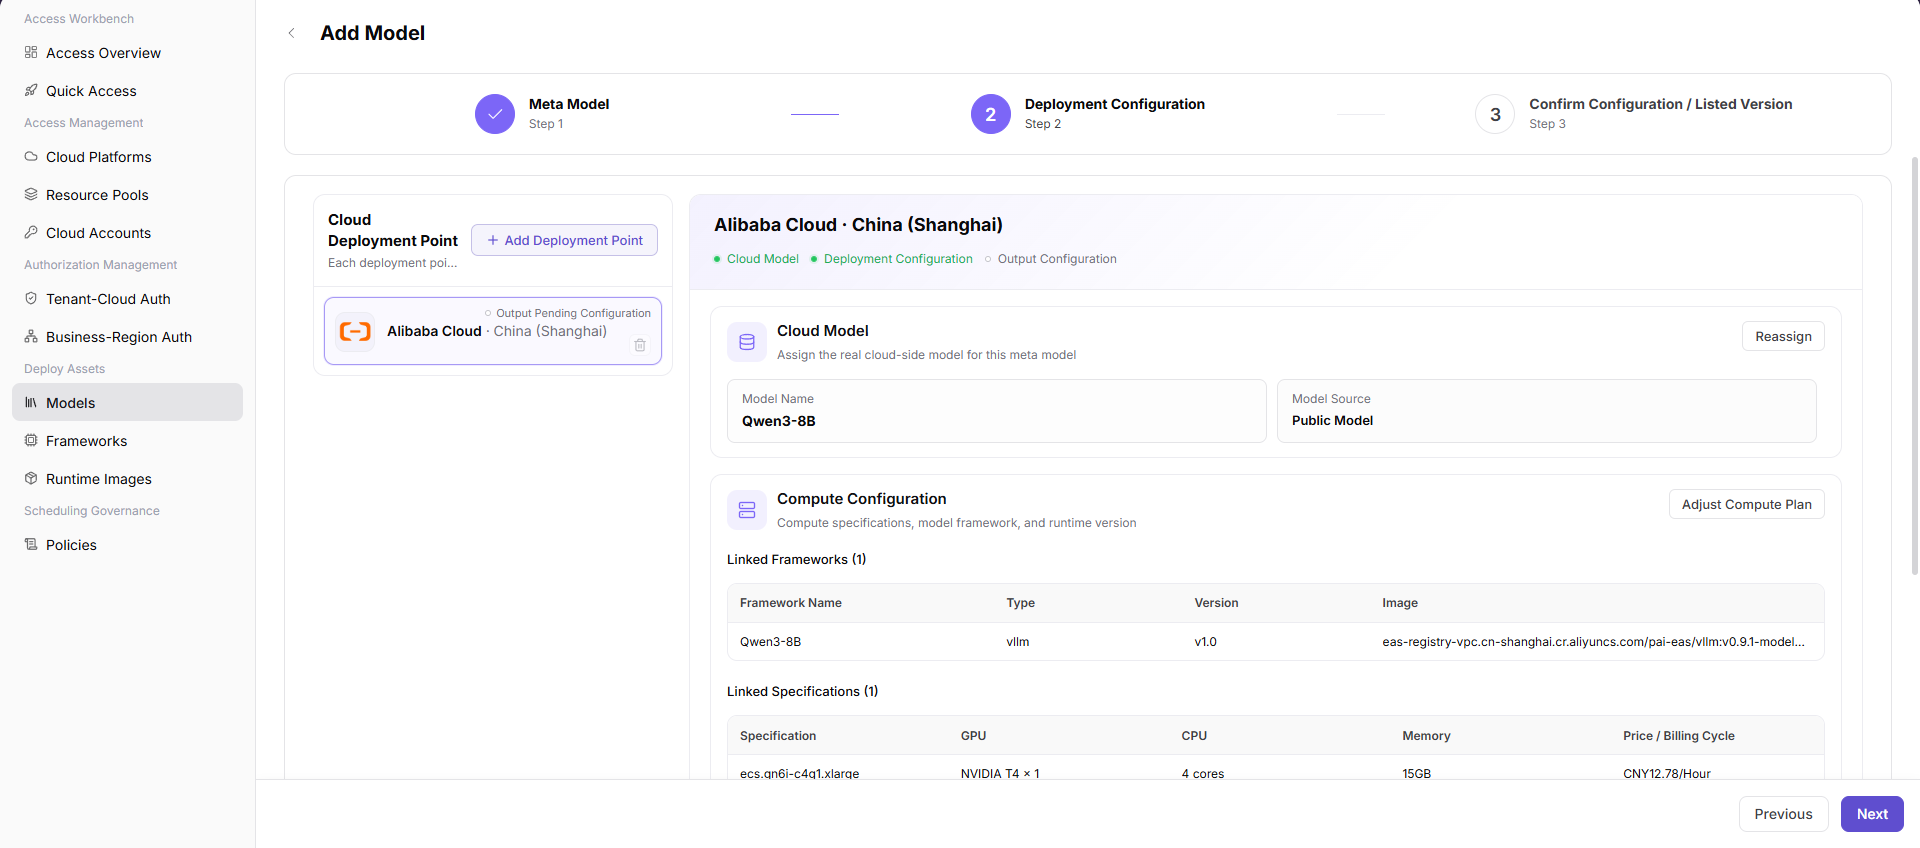Click the step 2 circle indicator
This screenshot has height=848, width=1920.
991,114
